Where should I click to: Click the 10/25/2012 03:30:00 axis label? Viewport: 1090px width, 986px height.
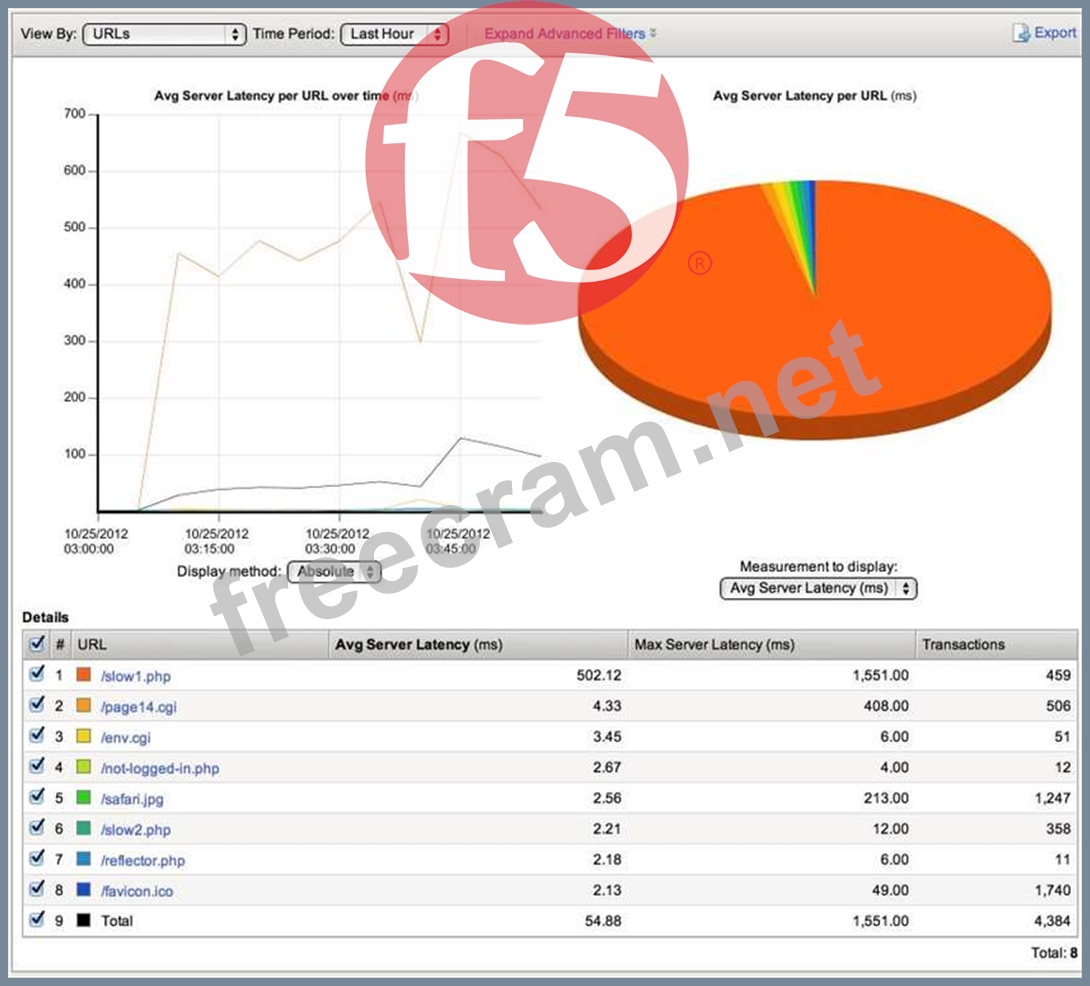(x=337, y=541)
